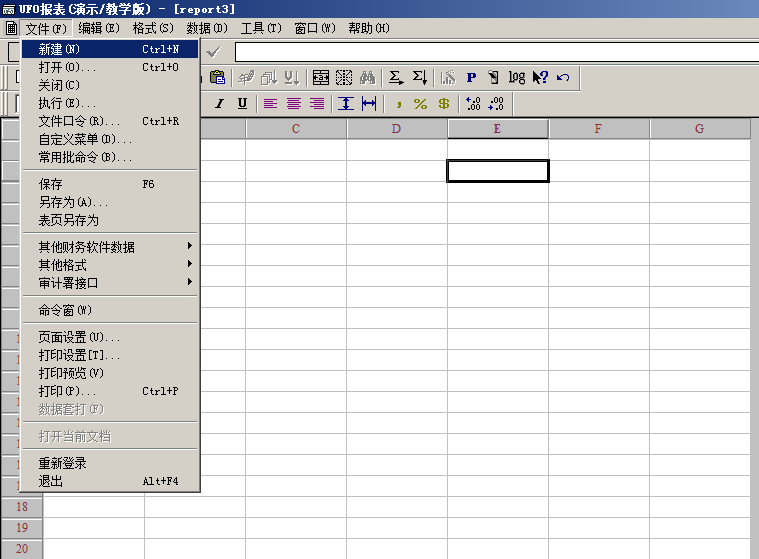
Task: Apply percent number format
Action: (x=421, y=104)
